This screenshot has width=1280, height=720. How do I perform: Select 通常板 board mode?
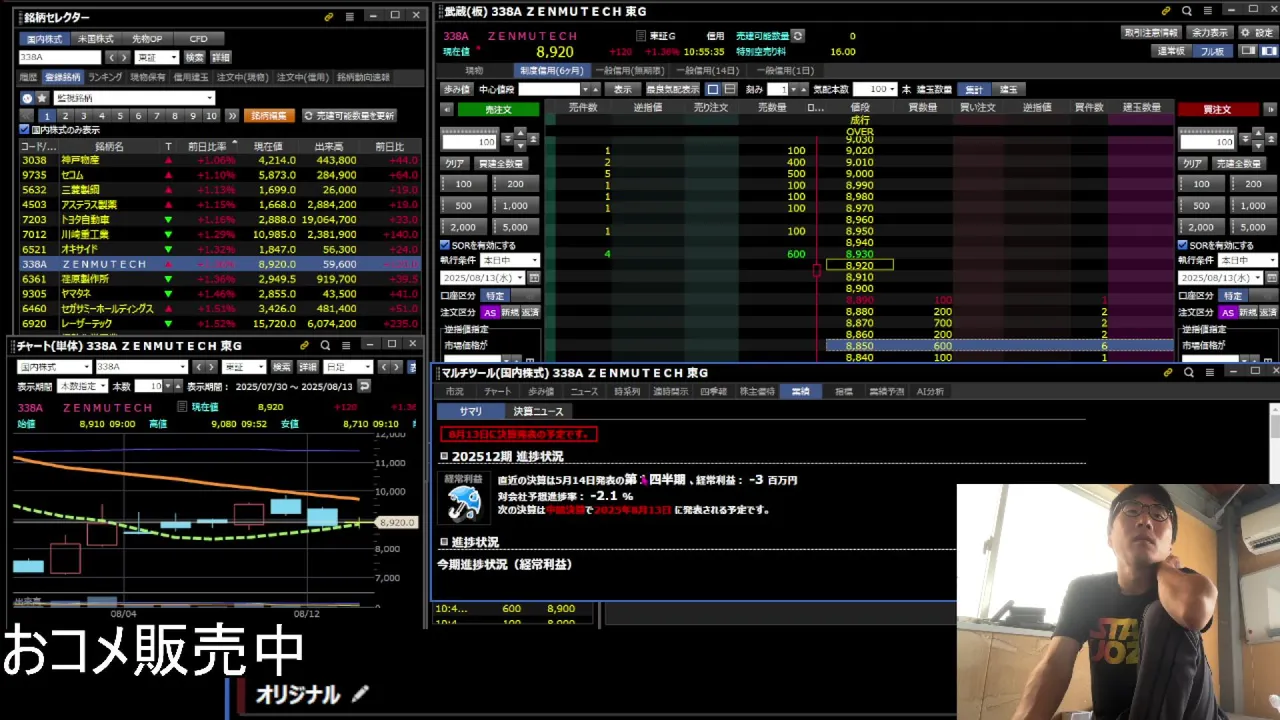(1171, 51)
